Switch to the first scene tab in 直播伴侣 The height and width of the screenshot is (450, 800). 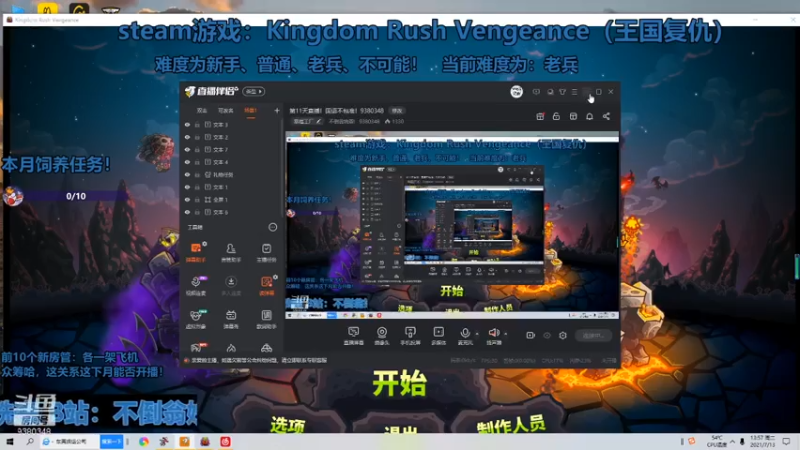pyautogui.click(x=202, y=110)
